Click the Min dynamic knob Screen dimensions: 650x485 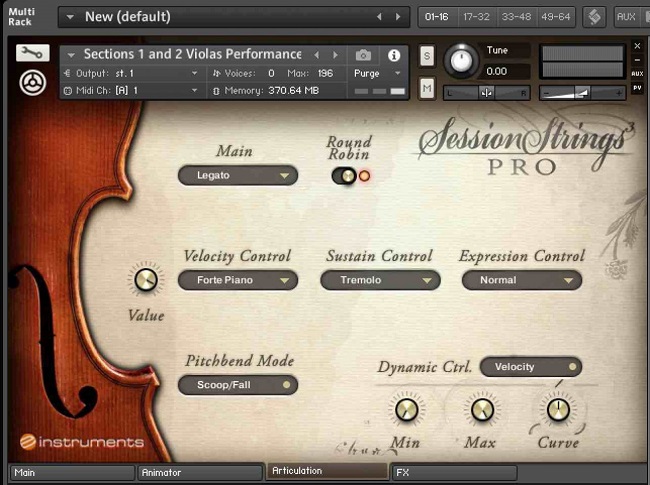tap(407, 410)
